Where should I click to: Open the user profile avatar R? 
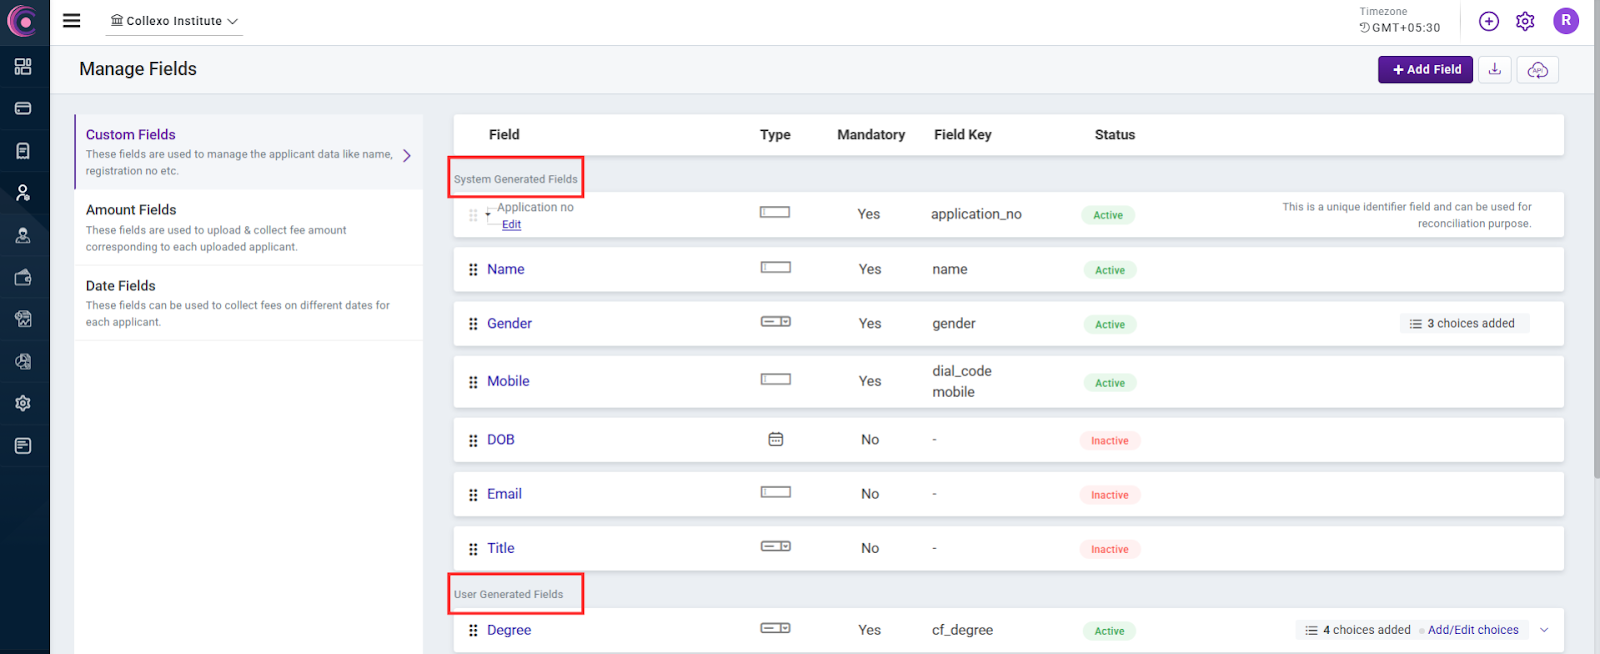pyautogui.click(x=1565, y=20)
